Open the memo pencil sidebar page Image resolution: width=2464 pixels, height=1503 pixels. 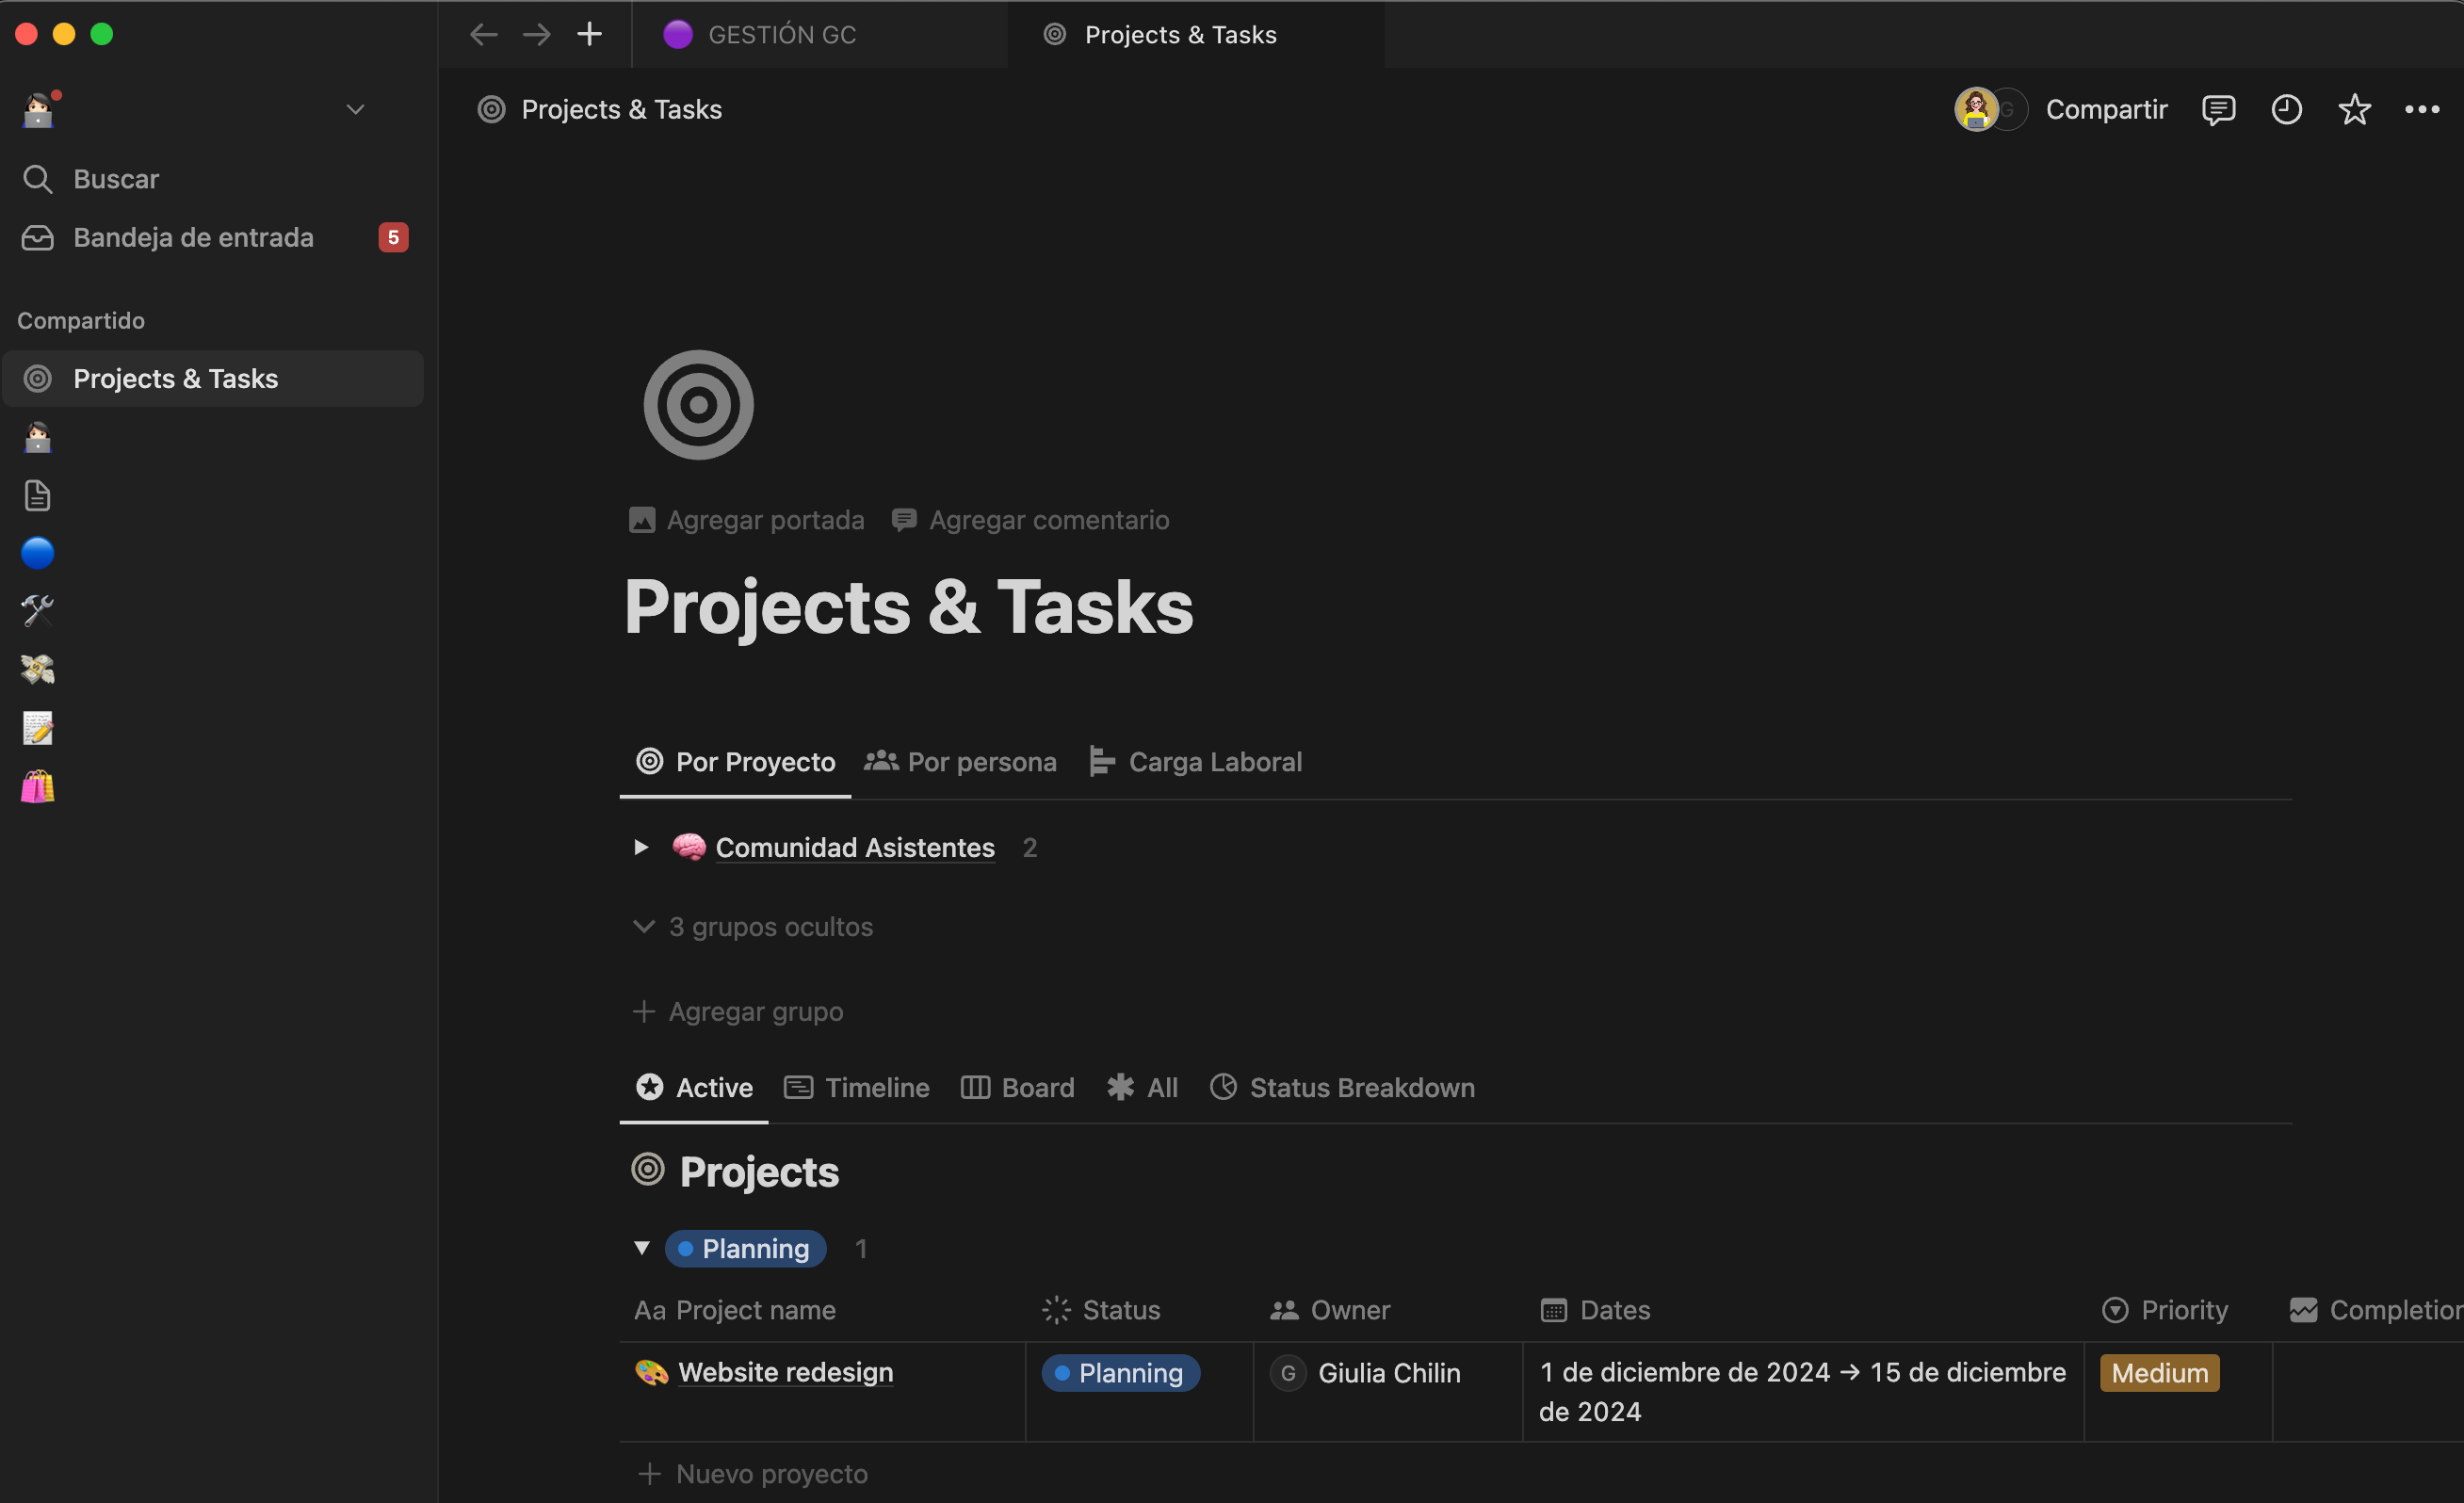38,727
